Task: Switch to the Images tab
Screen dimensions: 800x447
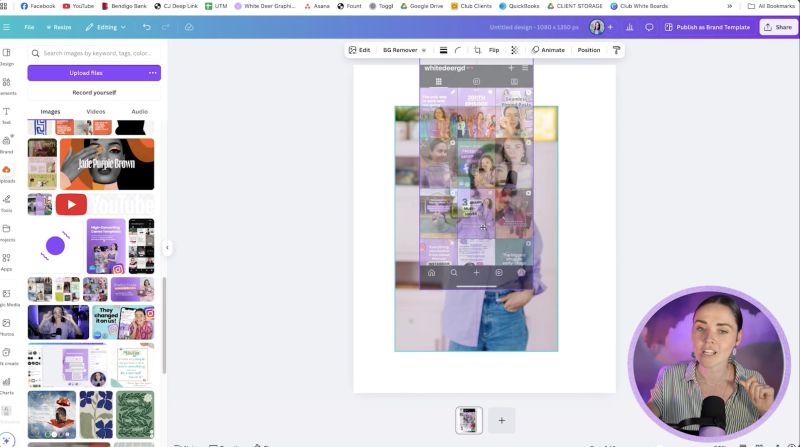Action: pyautogui.click(x=50, y=111)
